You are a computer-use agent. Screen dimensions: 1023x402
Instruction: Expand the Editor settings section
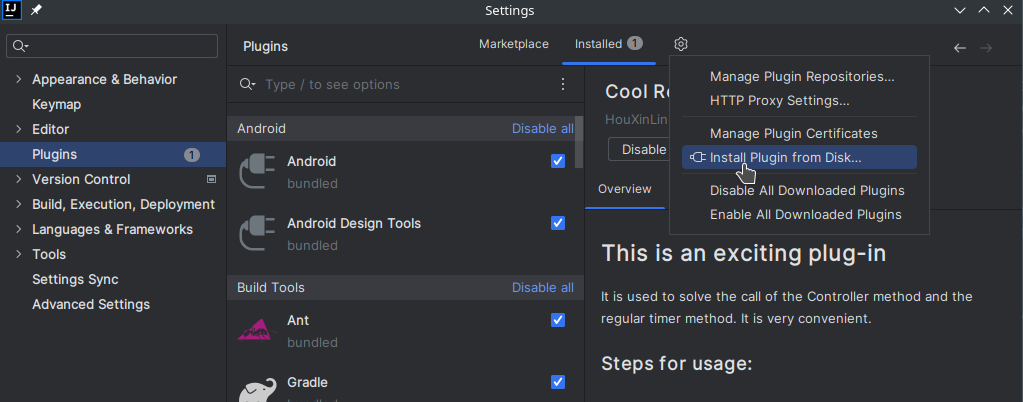(x=18, y=129)
